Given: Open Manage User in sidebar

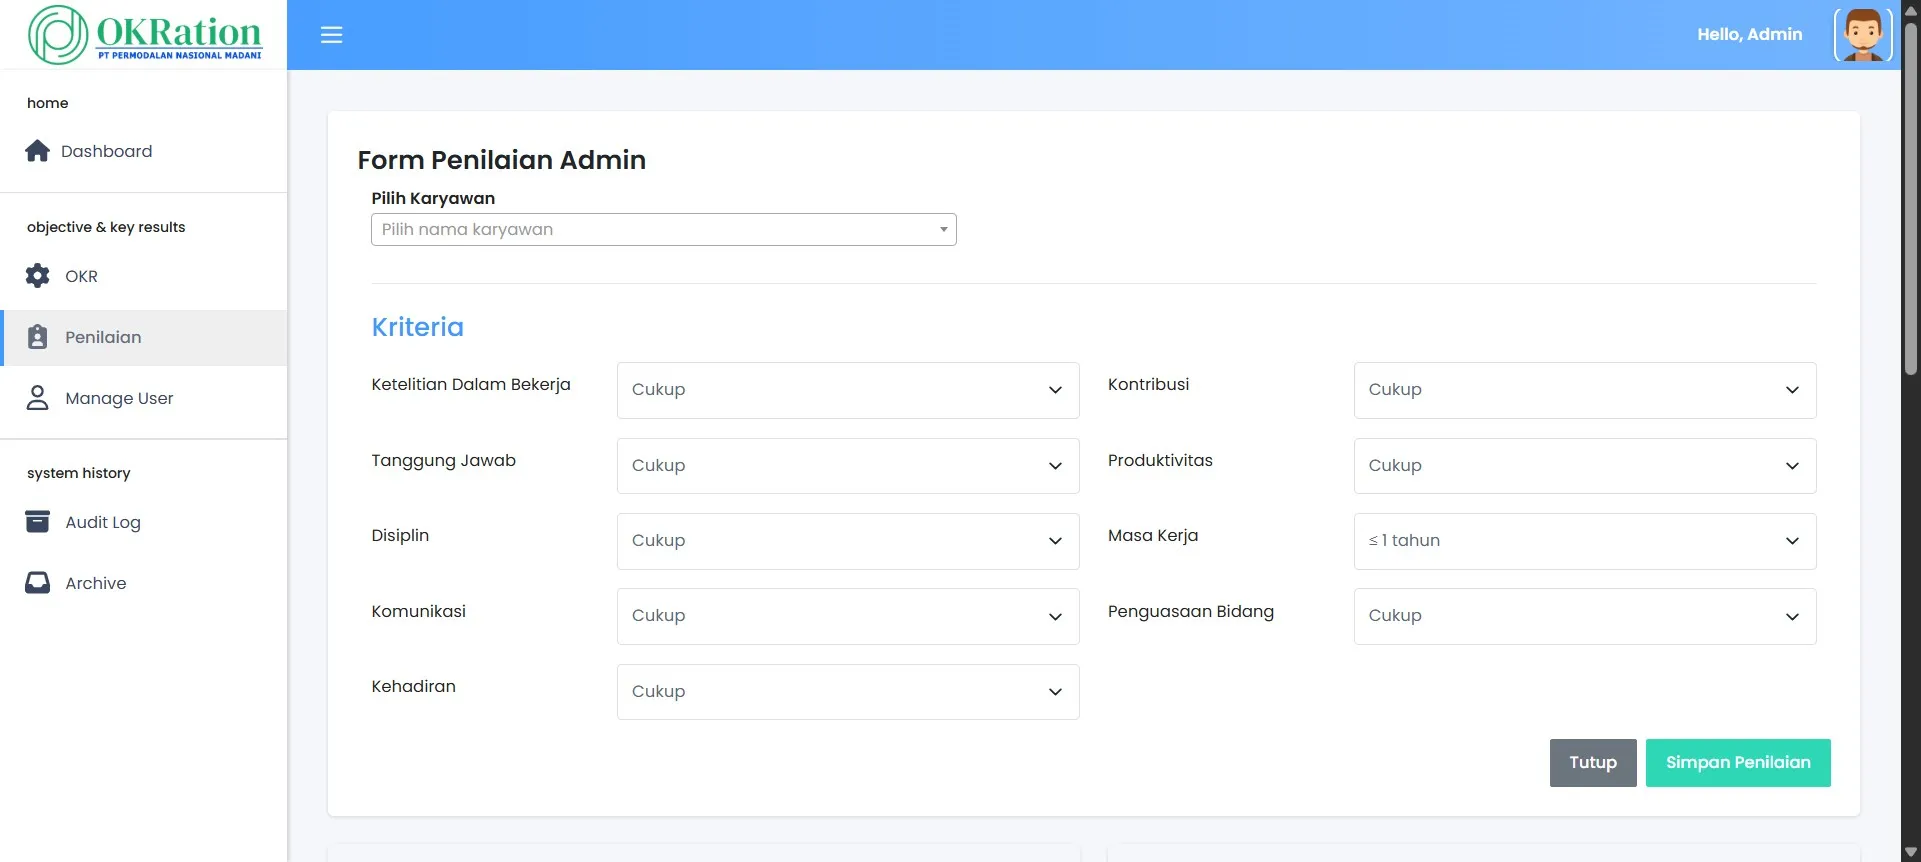Looking at the screenshot, I should pos(144,398).
